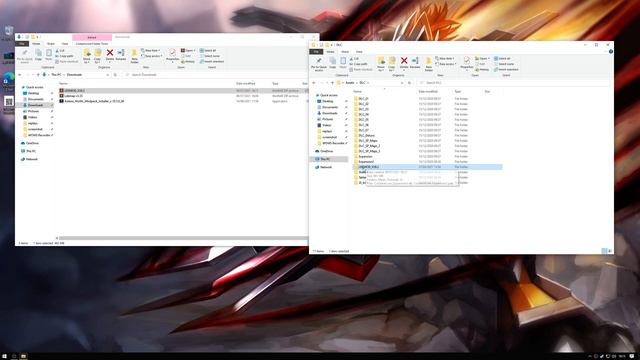The width and height of the screenshot is (640, 360).
Task: Open Move to dropdown in Downloads window
Action: [x=87, y=56]
